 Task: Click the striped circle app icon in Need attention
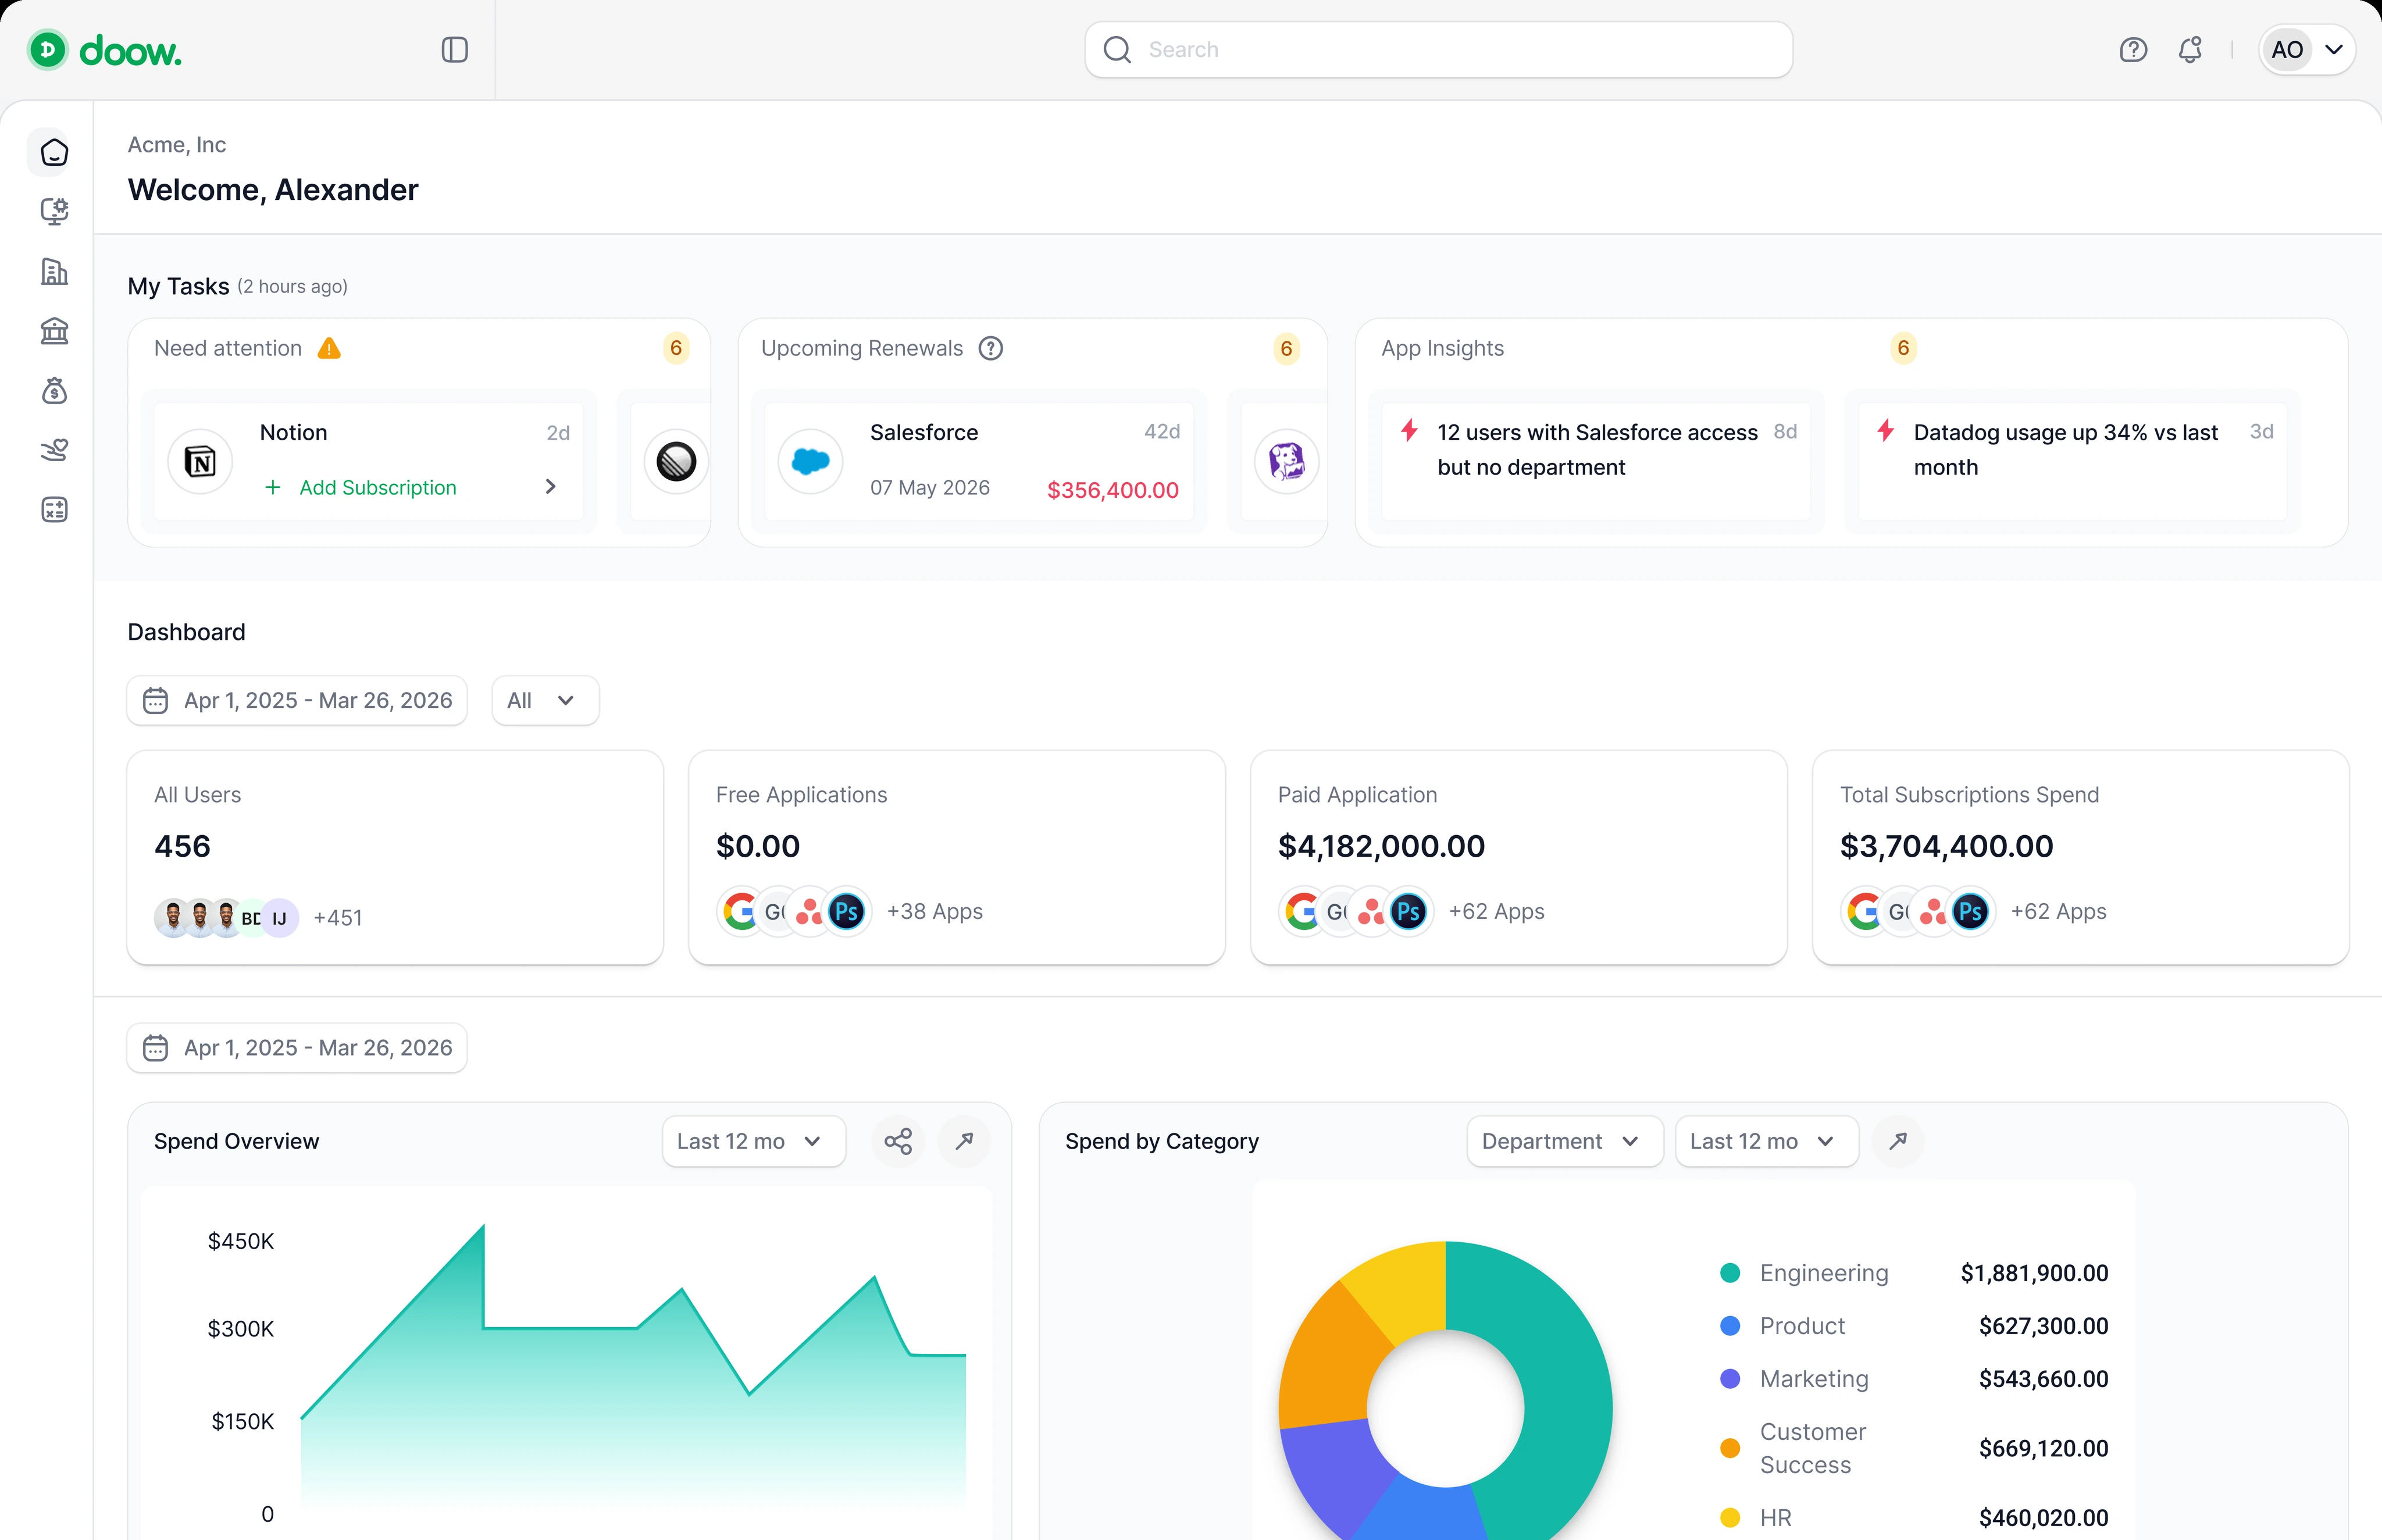676,461
